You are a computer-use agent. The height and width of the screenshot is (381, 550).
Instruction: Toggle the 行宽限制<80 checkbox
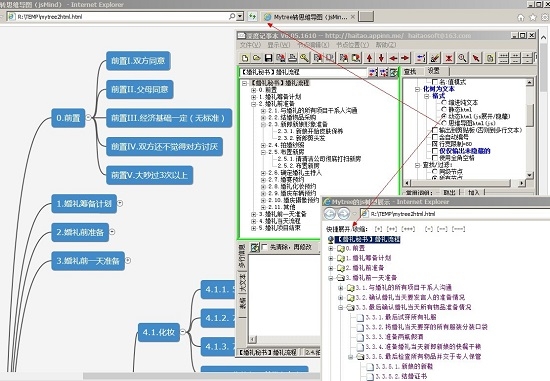tap(435, 144)
